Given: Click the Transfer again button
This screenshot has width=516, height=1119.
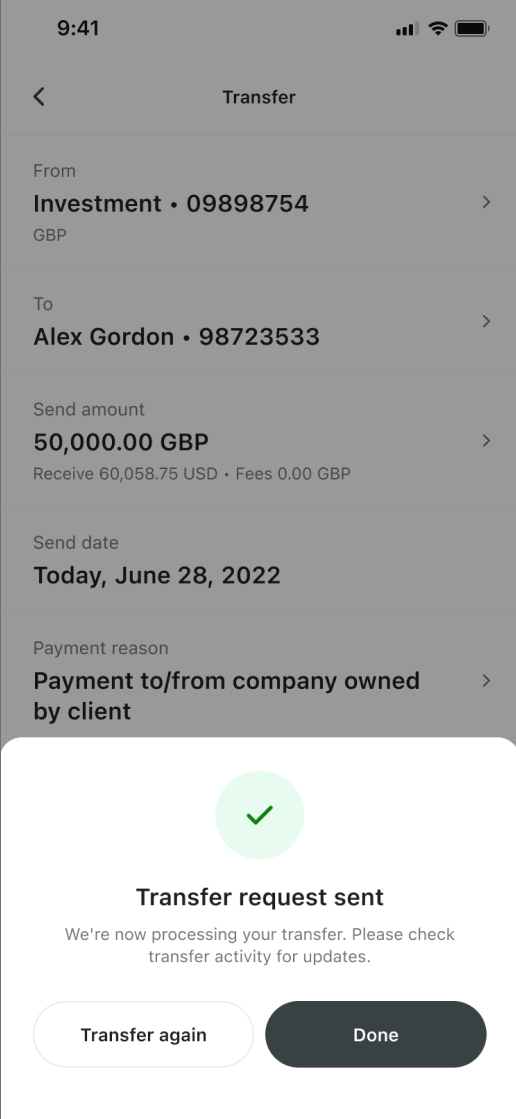Looking at the screenshot, I should click(143, 1035).
